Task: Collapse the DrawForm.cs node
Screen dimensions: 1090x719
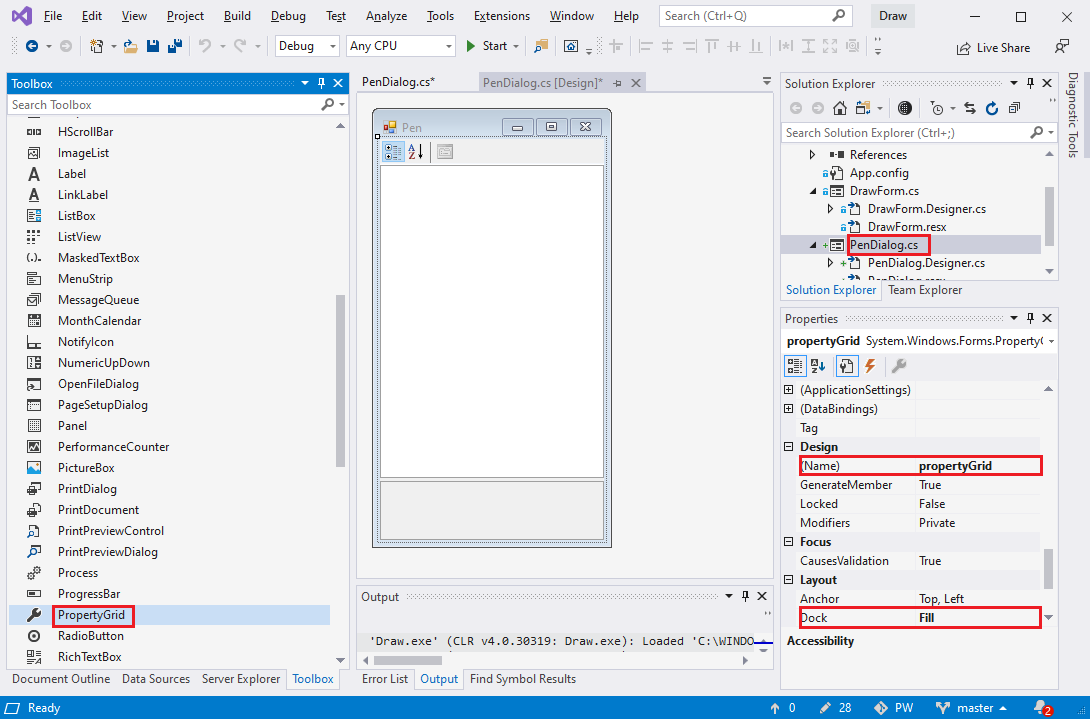Action: [813, 191]
